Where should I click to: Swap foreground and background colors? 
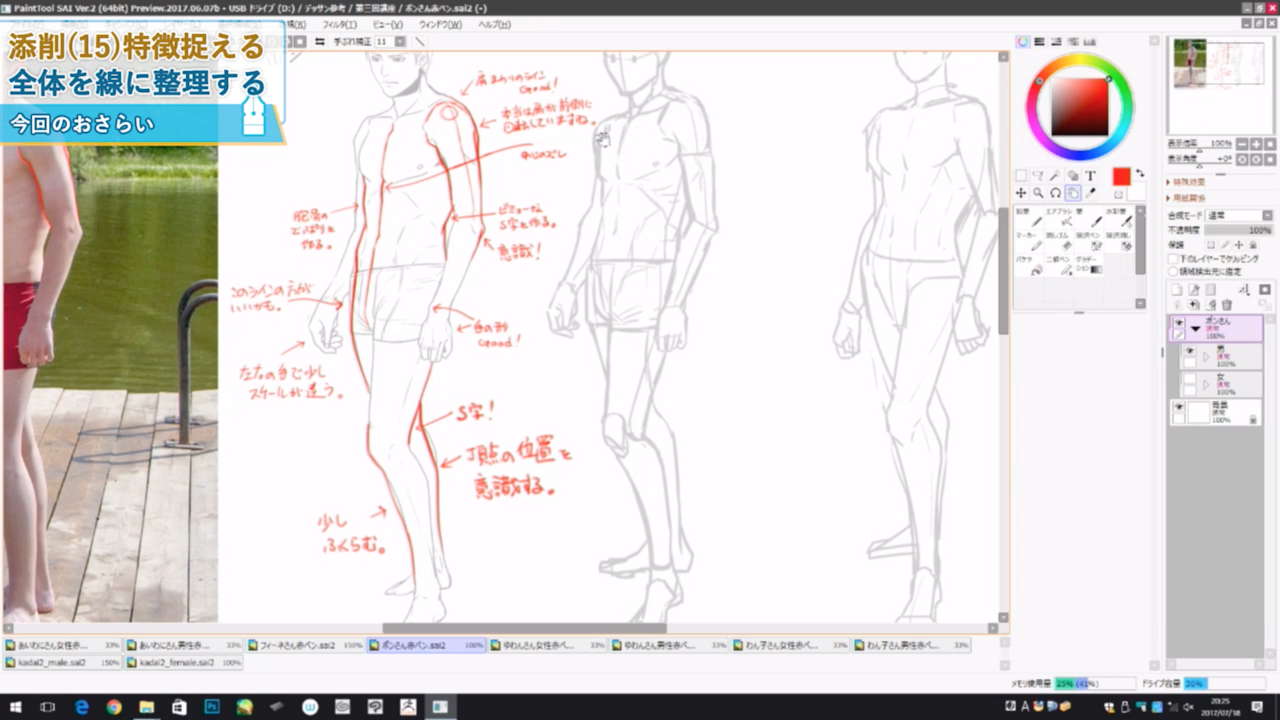point(1140,174)
